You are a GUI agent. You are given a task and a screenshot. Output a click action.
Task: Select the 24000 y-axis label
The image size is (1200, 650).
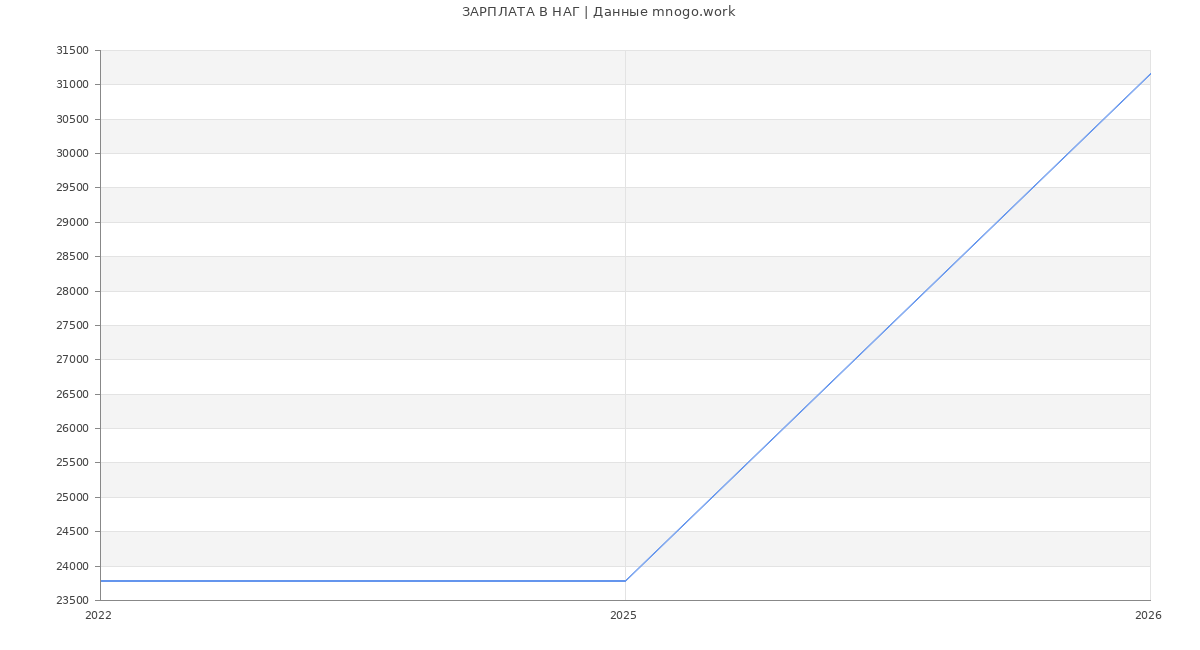[x=72, y=566]
